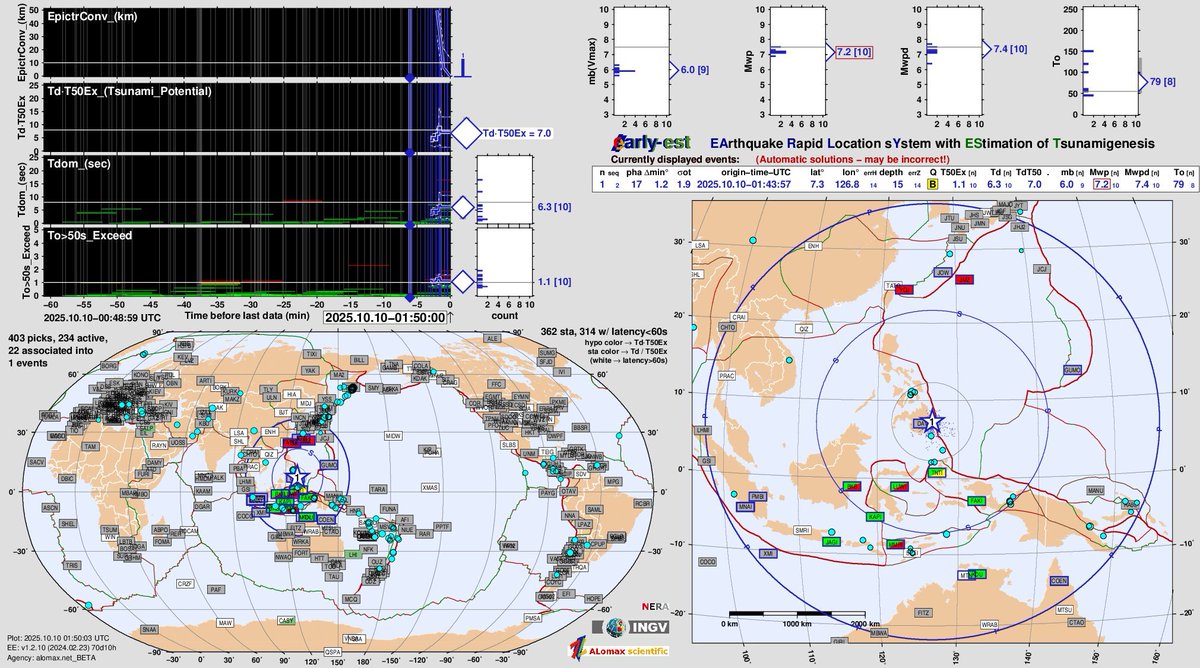Select PPTF station on world map
Screen dimensions: 1200x668
[x=443, y=525]
